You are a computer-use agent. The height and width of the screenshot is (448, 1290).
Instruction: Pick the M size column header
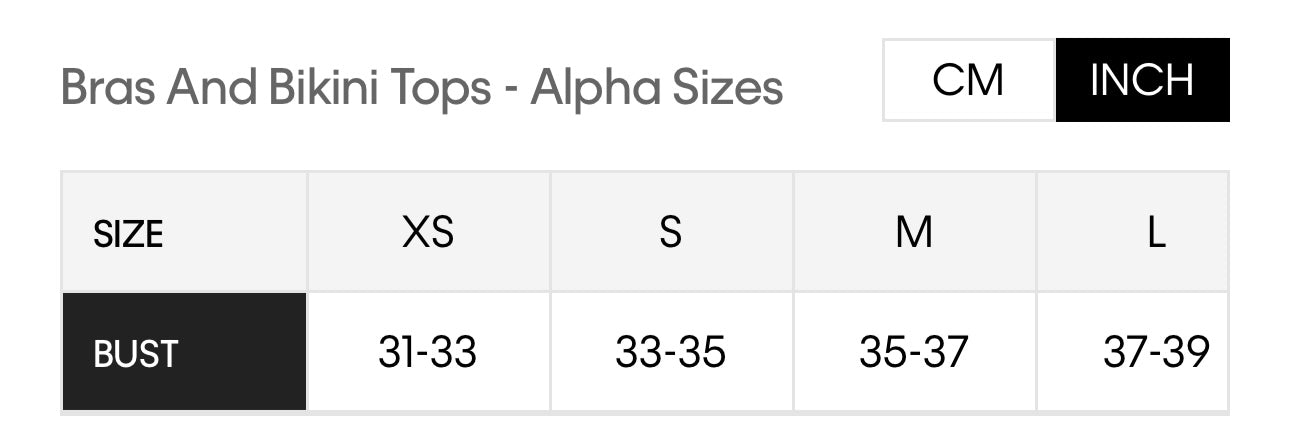click(914, 233)
